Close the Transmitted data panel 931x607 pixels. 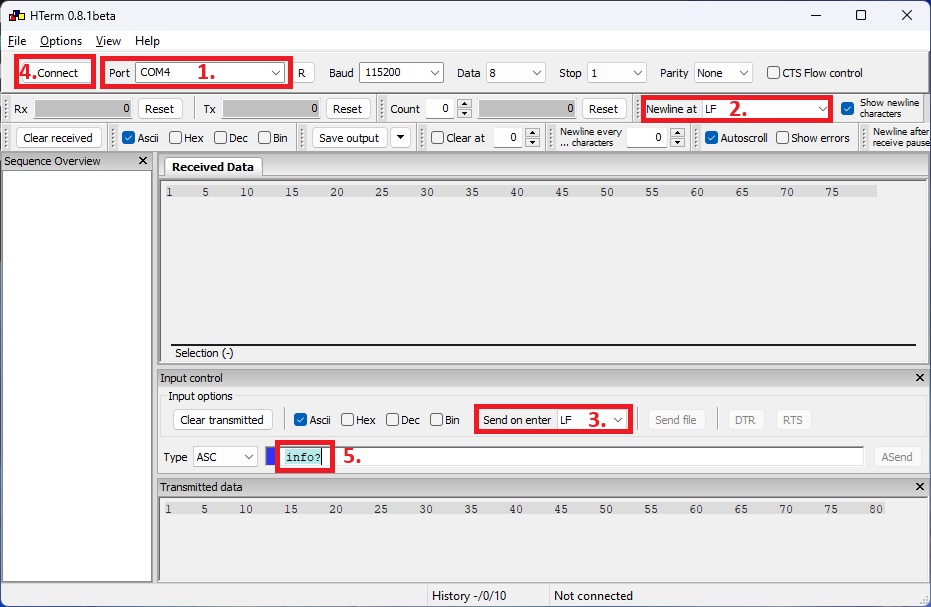(920, 487)
